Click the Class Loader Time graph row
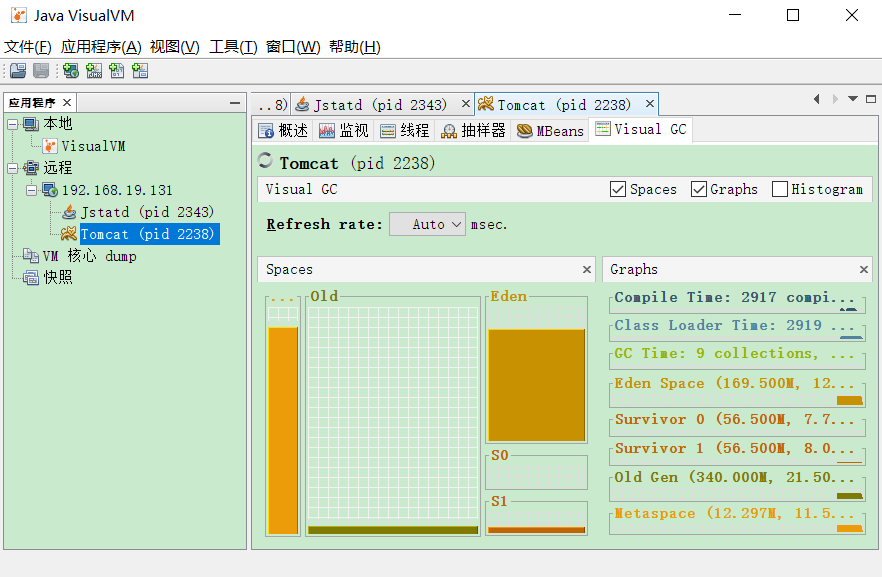 737,330
